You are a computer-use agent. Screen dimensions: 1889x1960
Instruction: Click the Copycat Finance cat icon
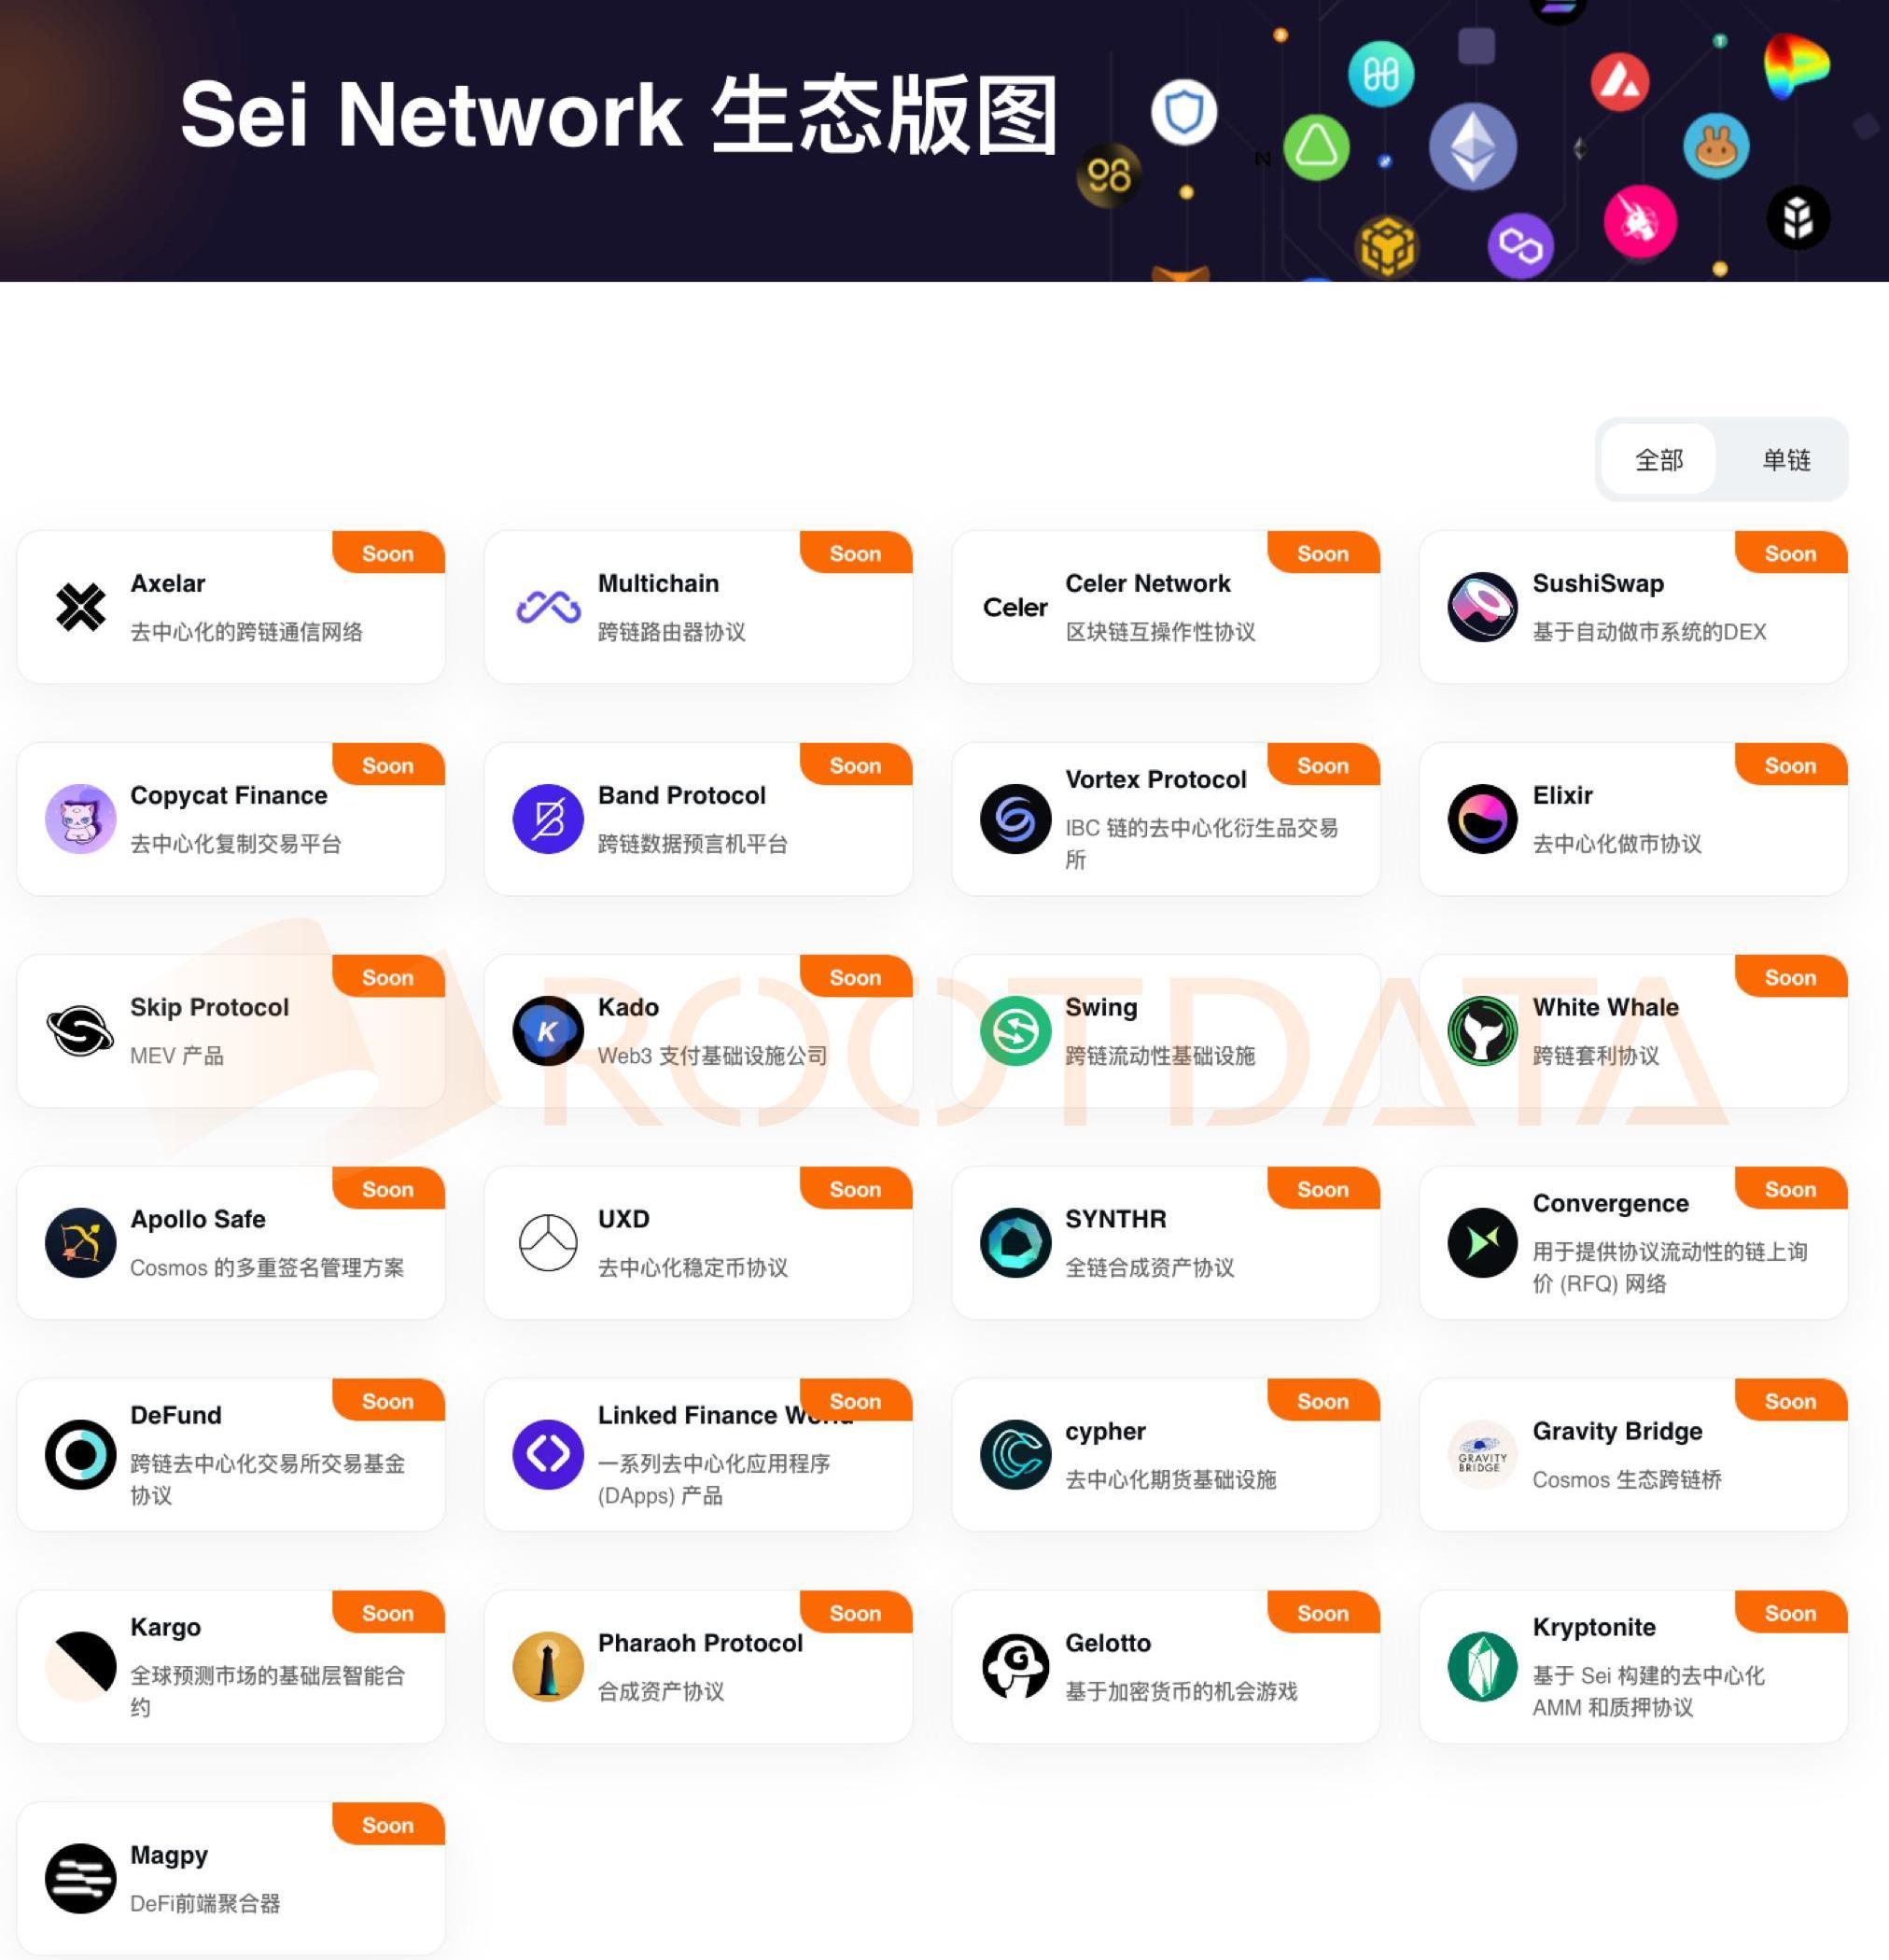coord(80,819)
